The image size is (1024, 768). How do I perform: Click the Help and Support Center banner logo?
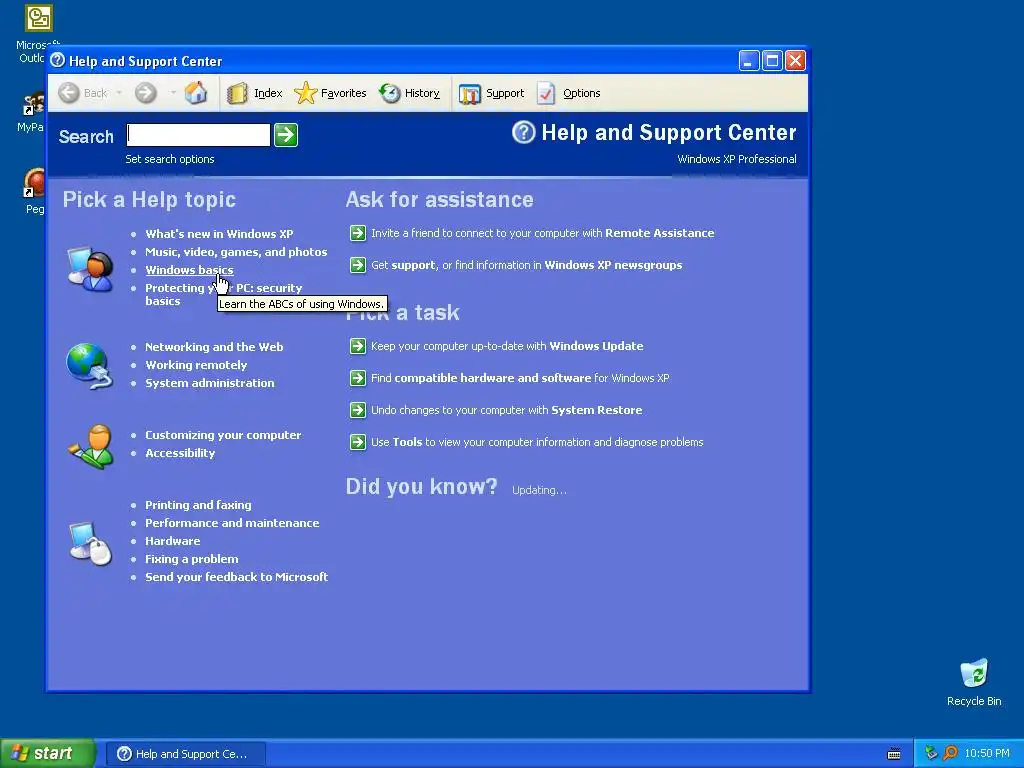(523, 132)
